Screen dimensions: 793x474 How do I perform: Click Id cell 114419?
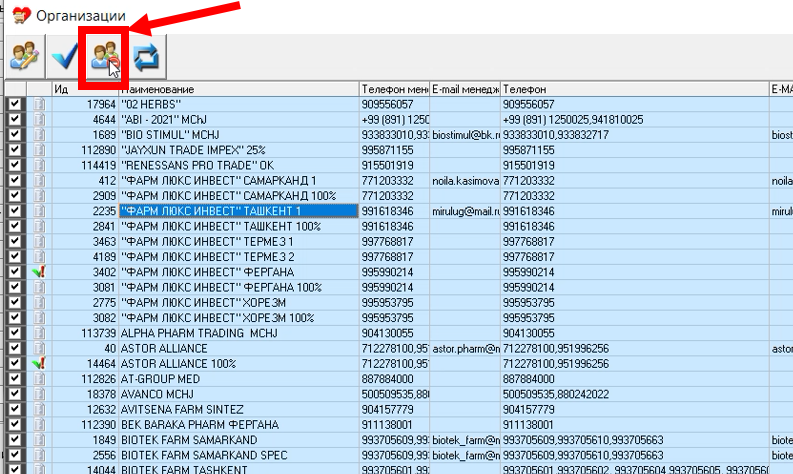[85, 165]
